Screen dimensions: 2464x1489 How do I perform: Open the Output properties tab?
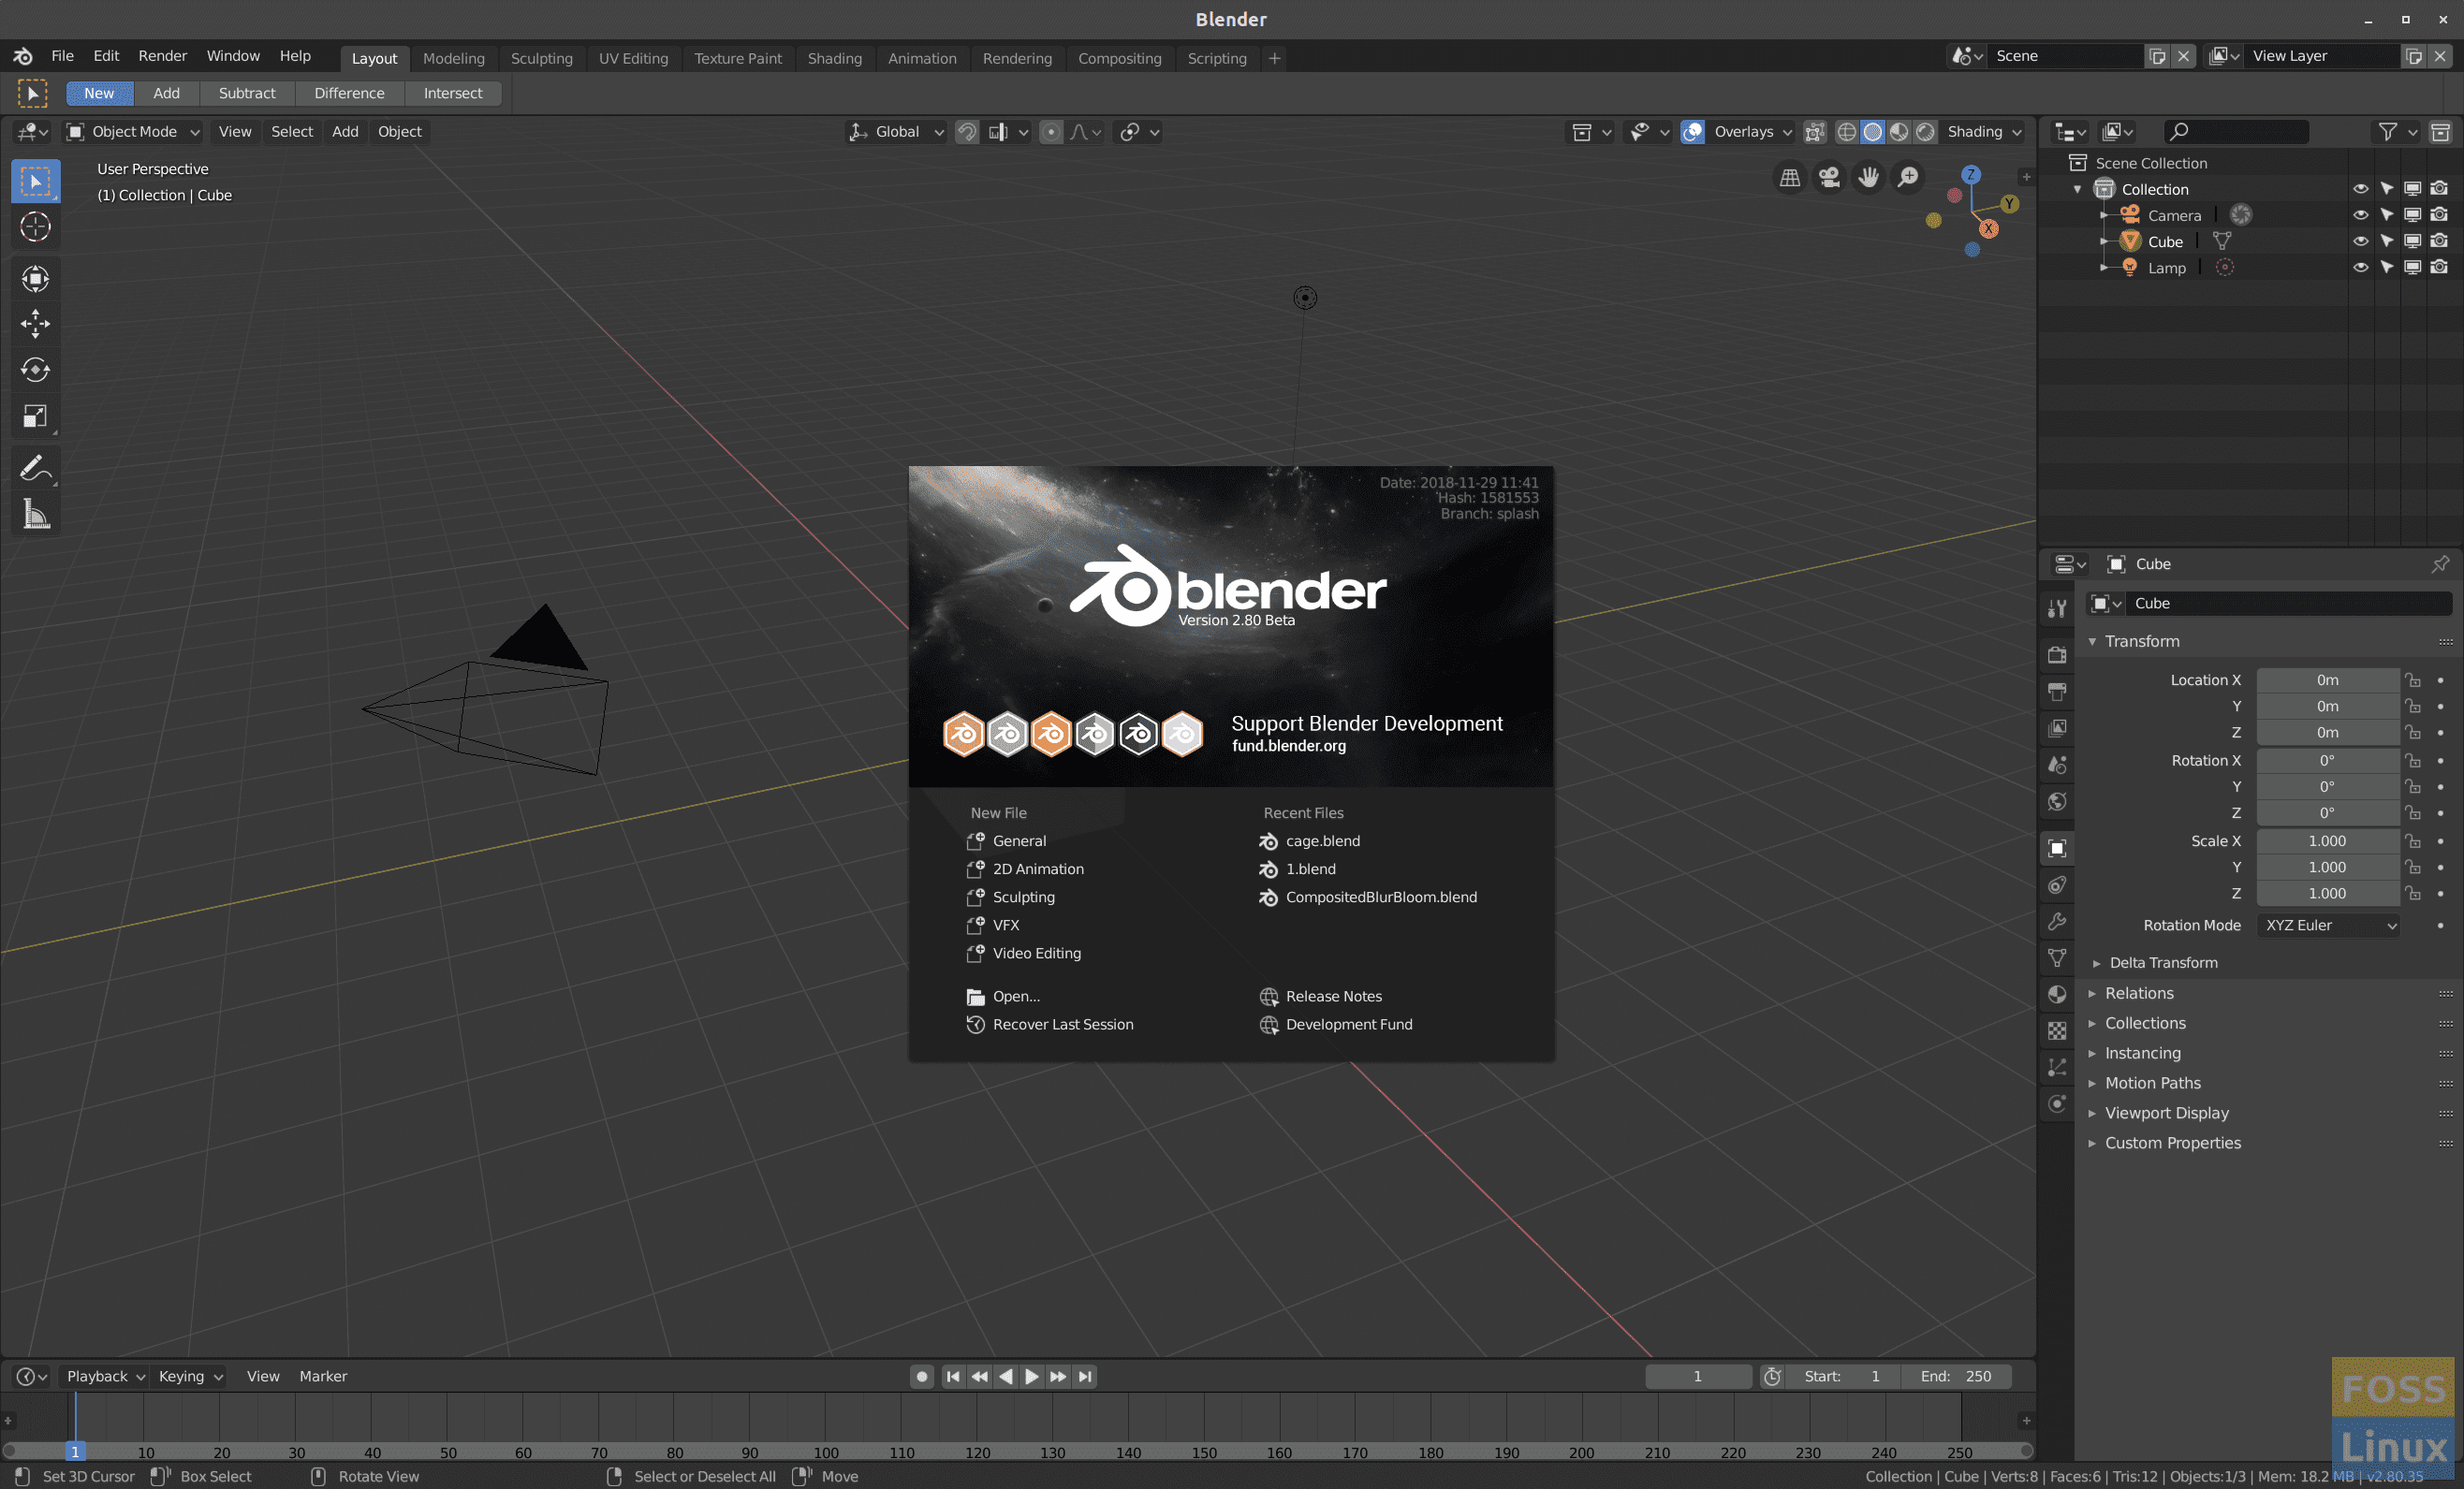[x=2057, y=691]
